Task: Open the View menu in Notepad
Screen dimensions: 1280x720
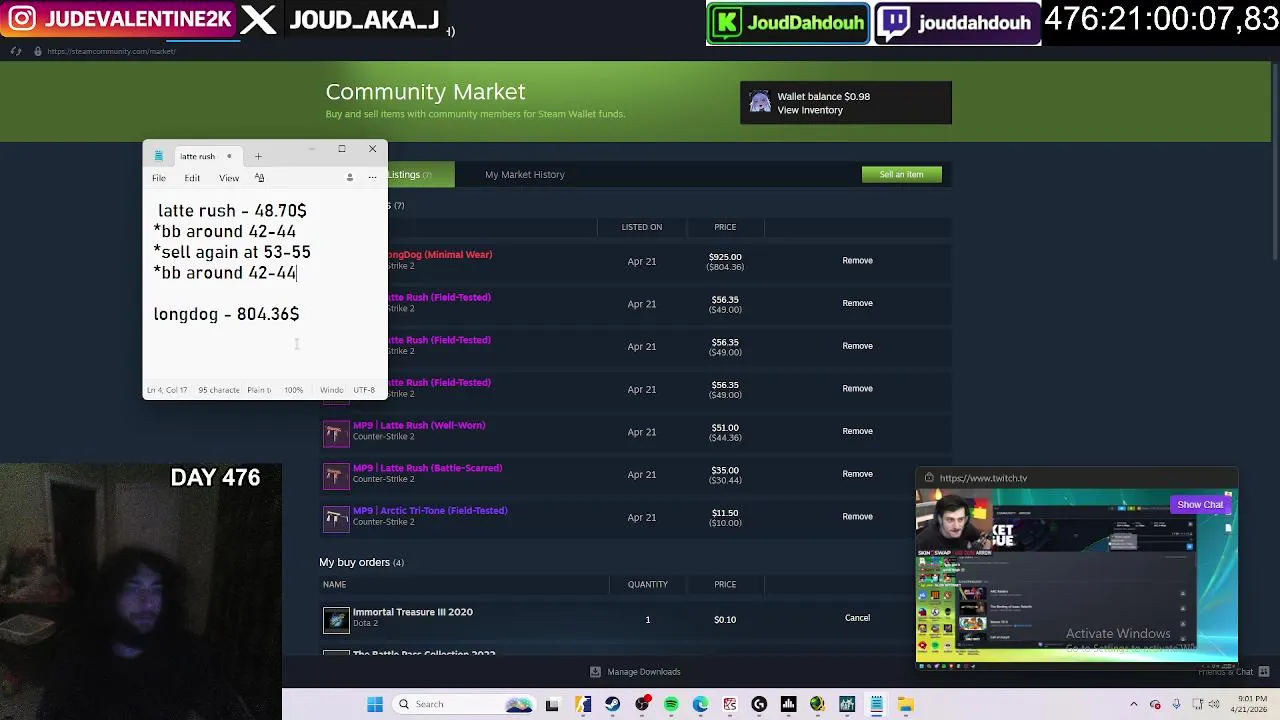Action: point(229,178)
